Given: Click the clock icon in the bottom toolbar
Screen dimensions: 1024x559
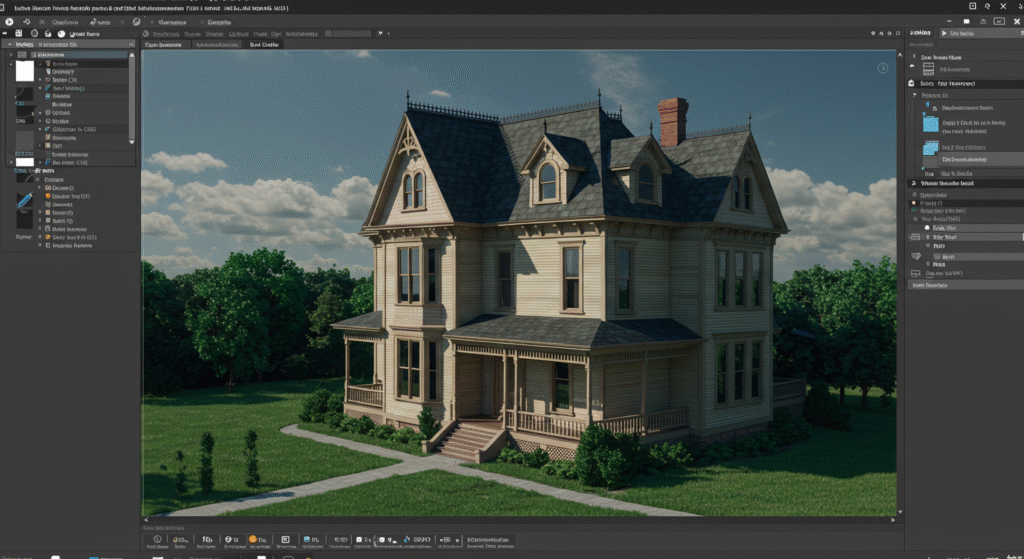Looking at the screenshot, I should point(157,540).
